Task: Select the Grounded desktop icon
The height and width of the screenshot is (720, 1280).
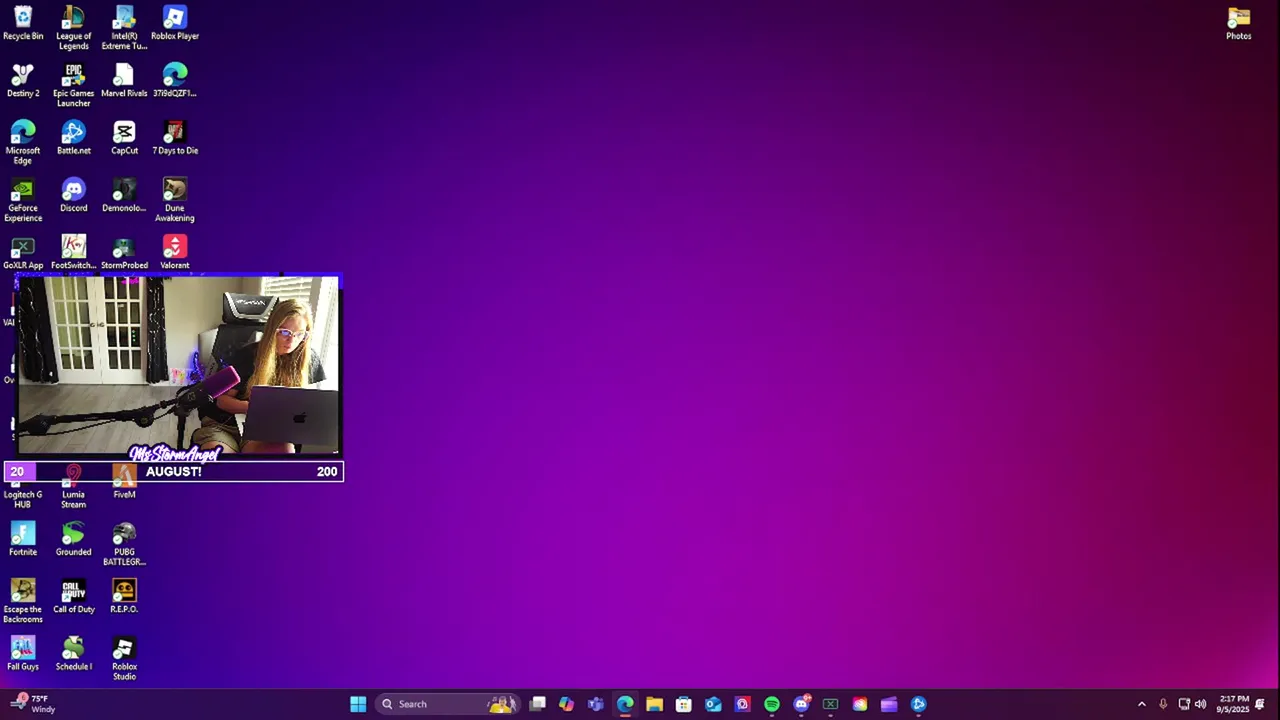Action: point(73,539)
